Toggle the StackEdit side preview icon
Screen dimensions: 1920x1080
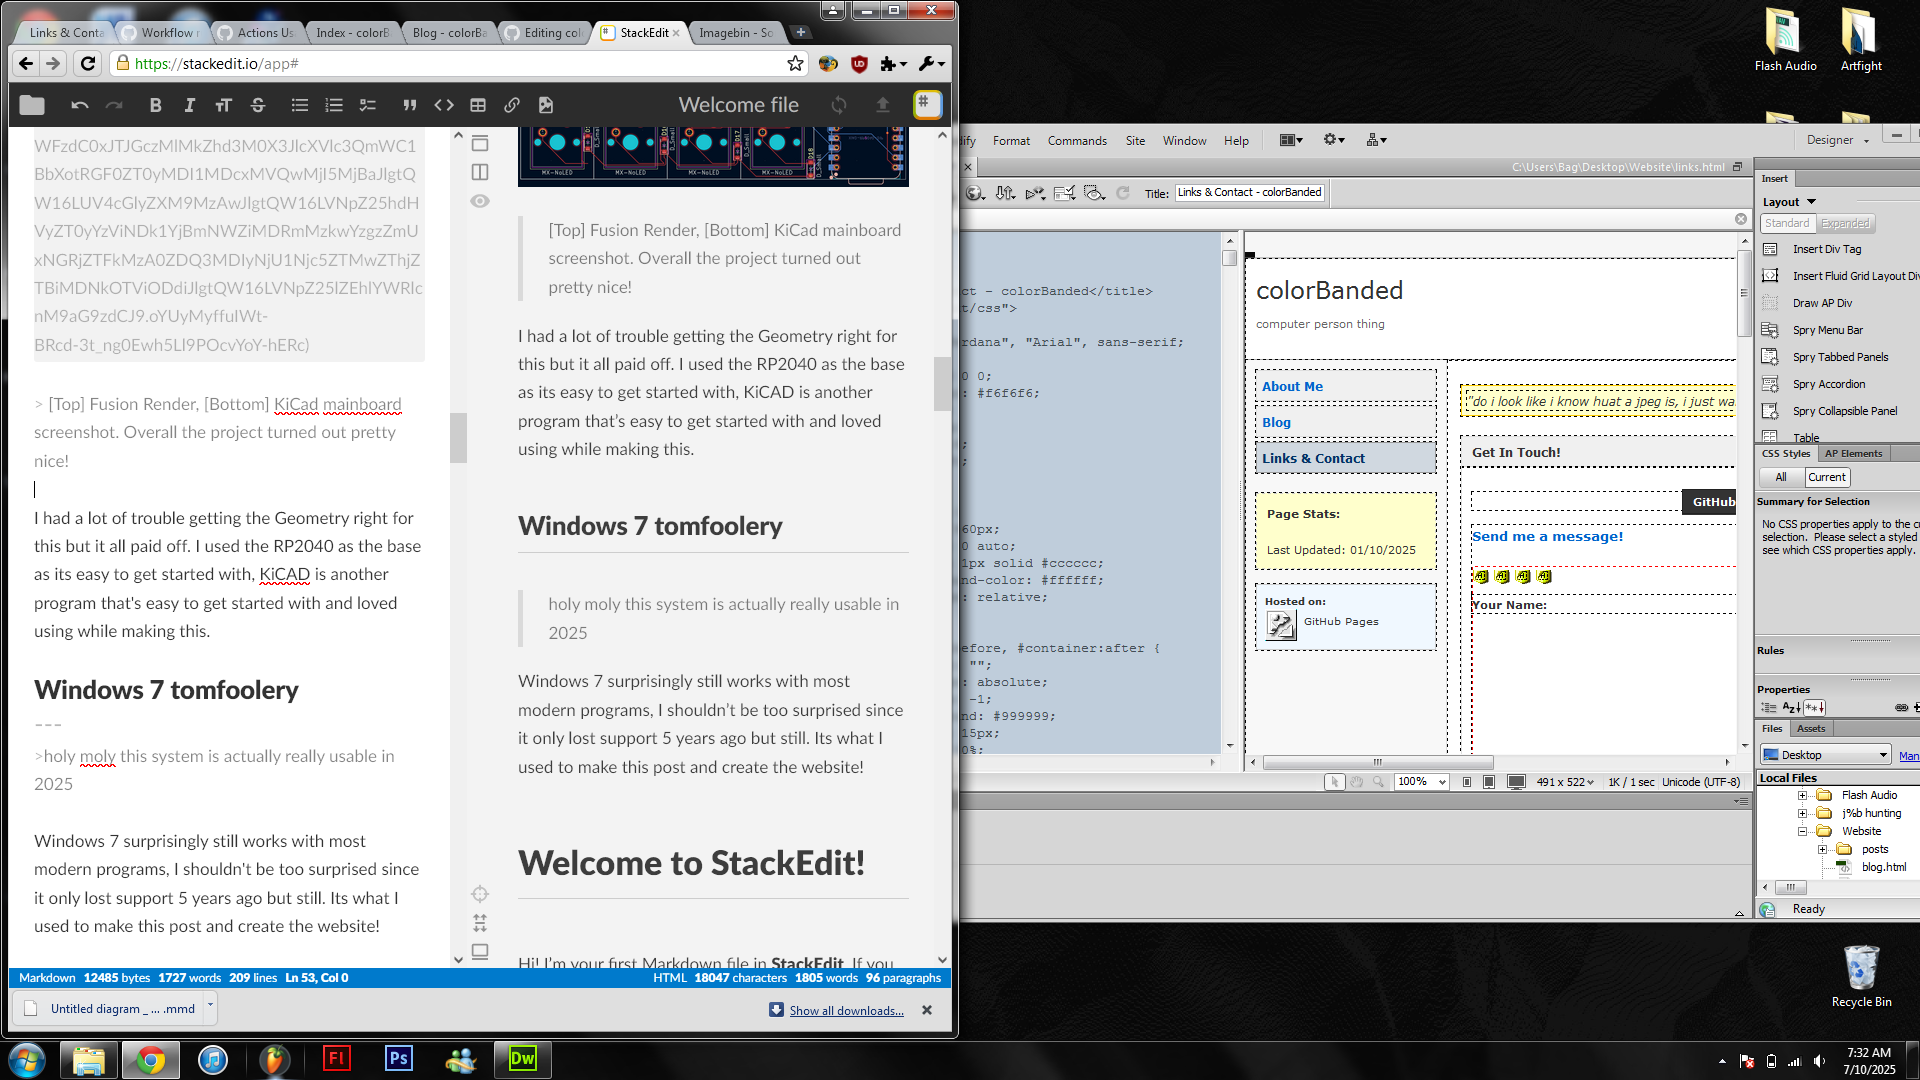coord(480,172)
